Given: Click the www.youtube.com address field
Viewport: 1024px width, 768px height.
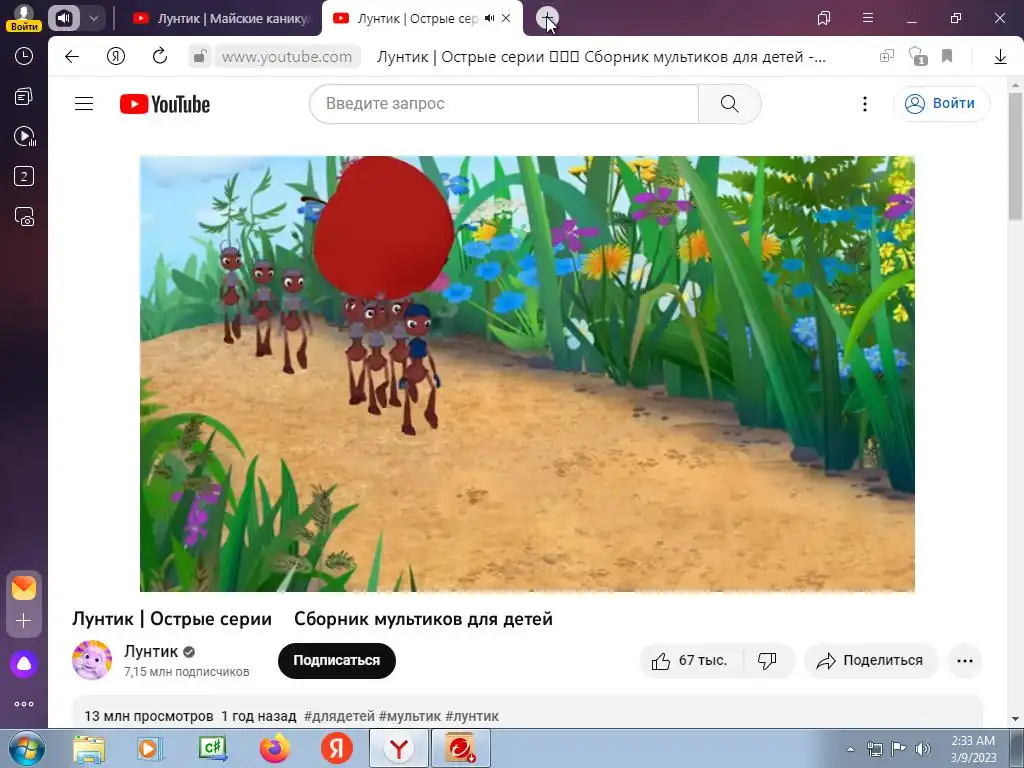Looking at the screenshot, I should (x=287, y=57).
